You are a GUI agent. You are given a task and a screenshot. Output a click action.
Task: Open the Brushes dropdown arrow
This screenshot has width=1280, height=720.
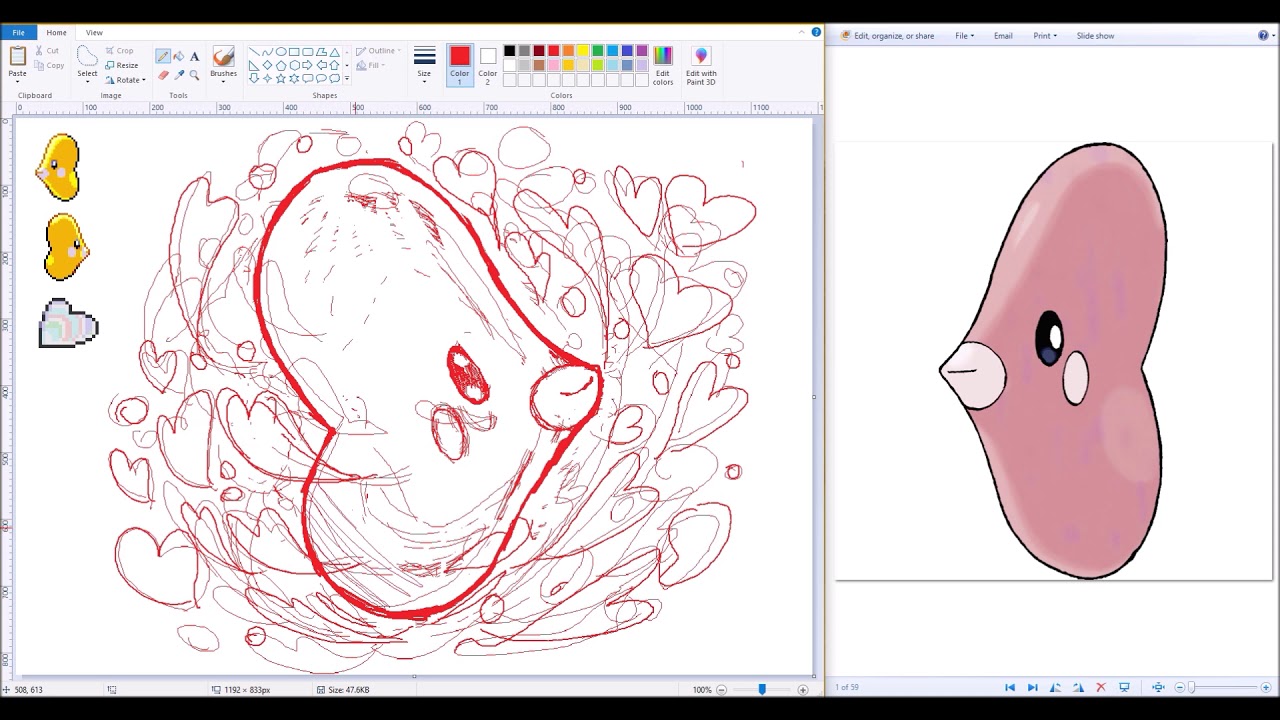pyautogui.click(x=223, y=81)
